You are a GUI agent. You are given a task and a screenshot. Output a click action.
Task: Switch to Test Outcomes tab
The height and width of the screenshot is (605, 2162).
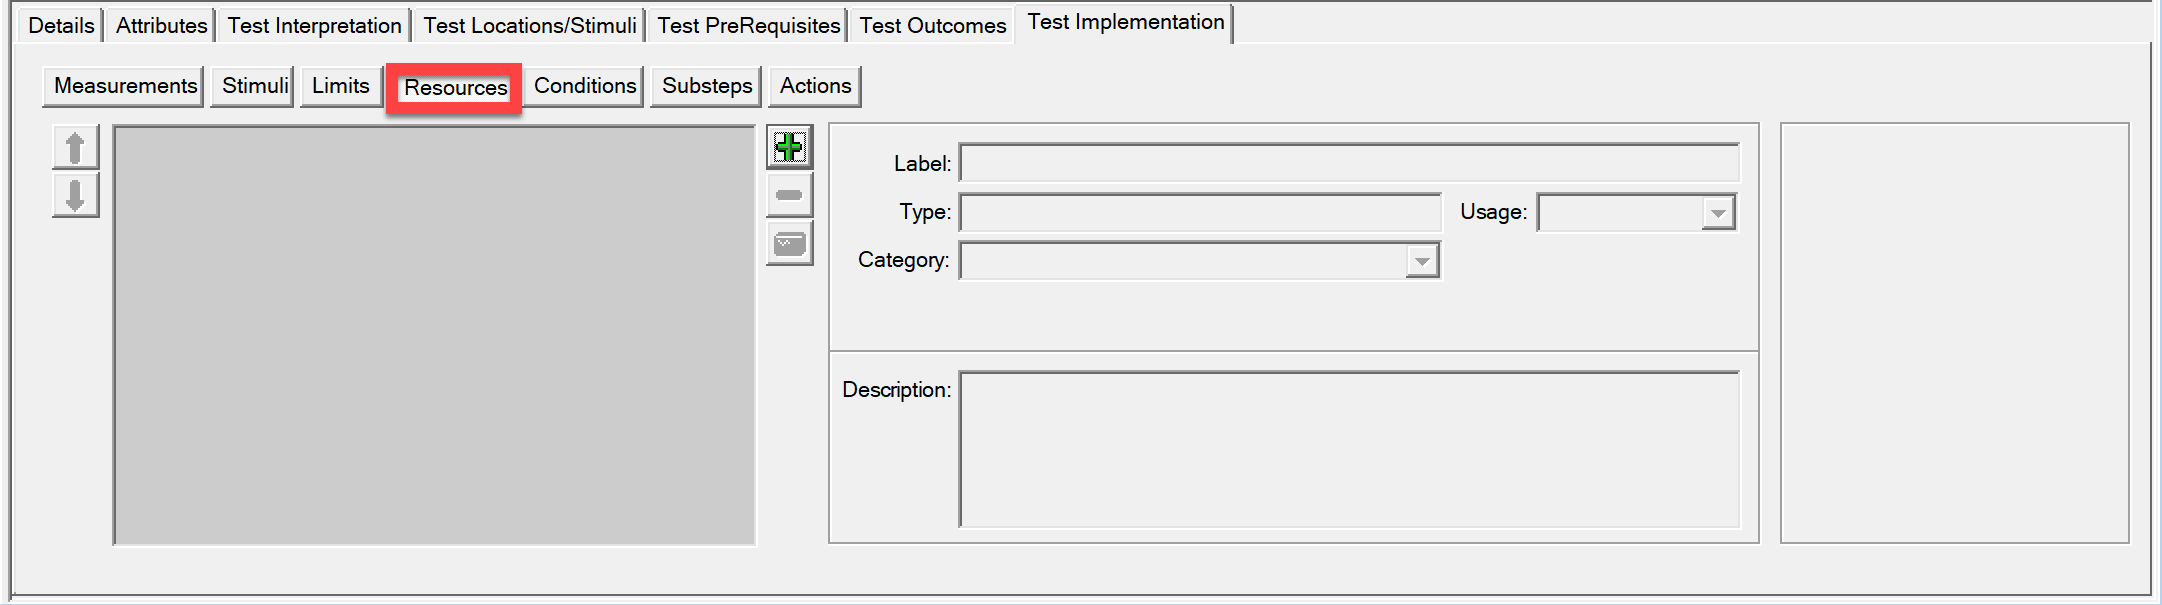click(x=933, y=25)
